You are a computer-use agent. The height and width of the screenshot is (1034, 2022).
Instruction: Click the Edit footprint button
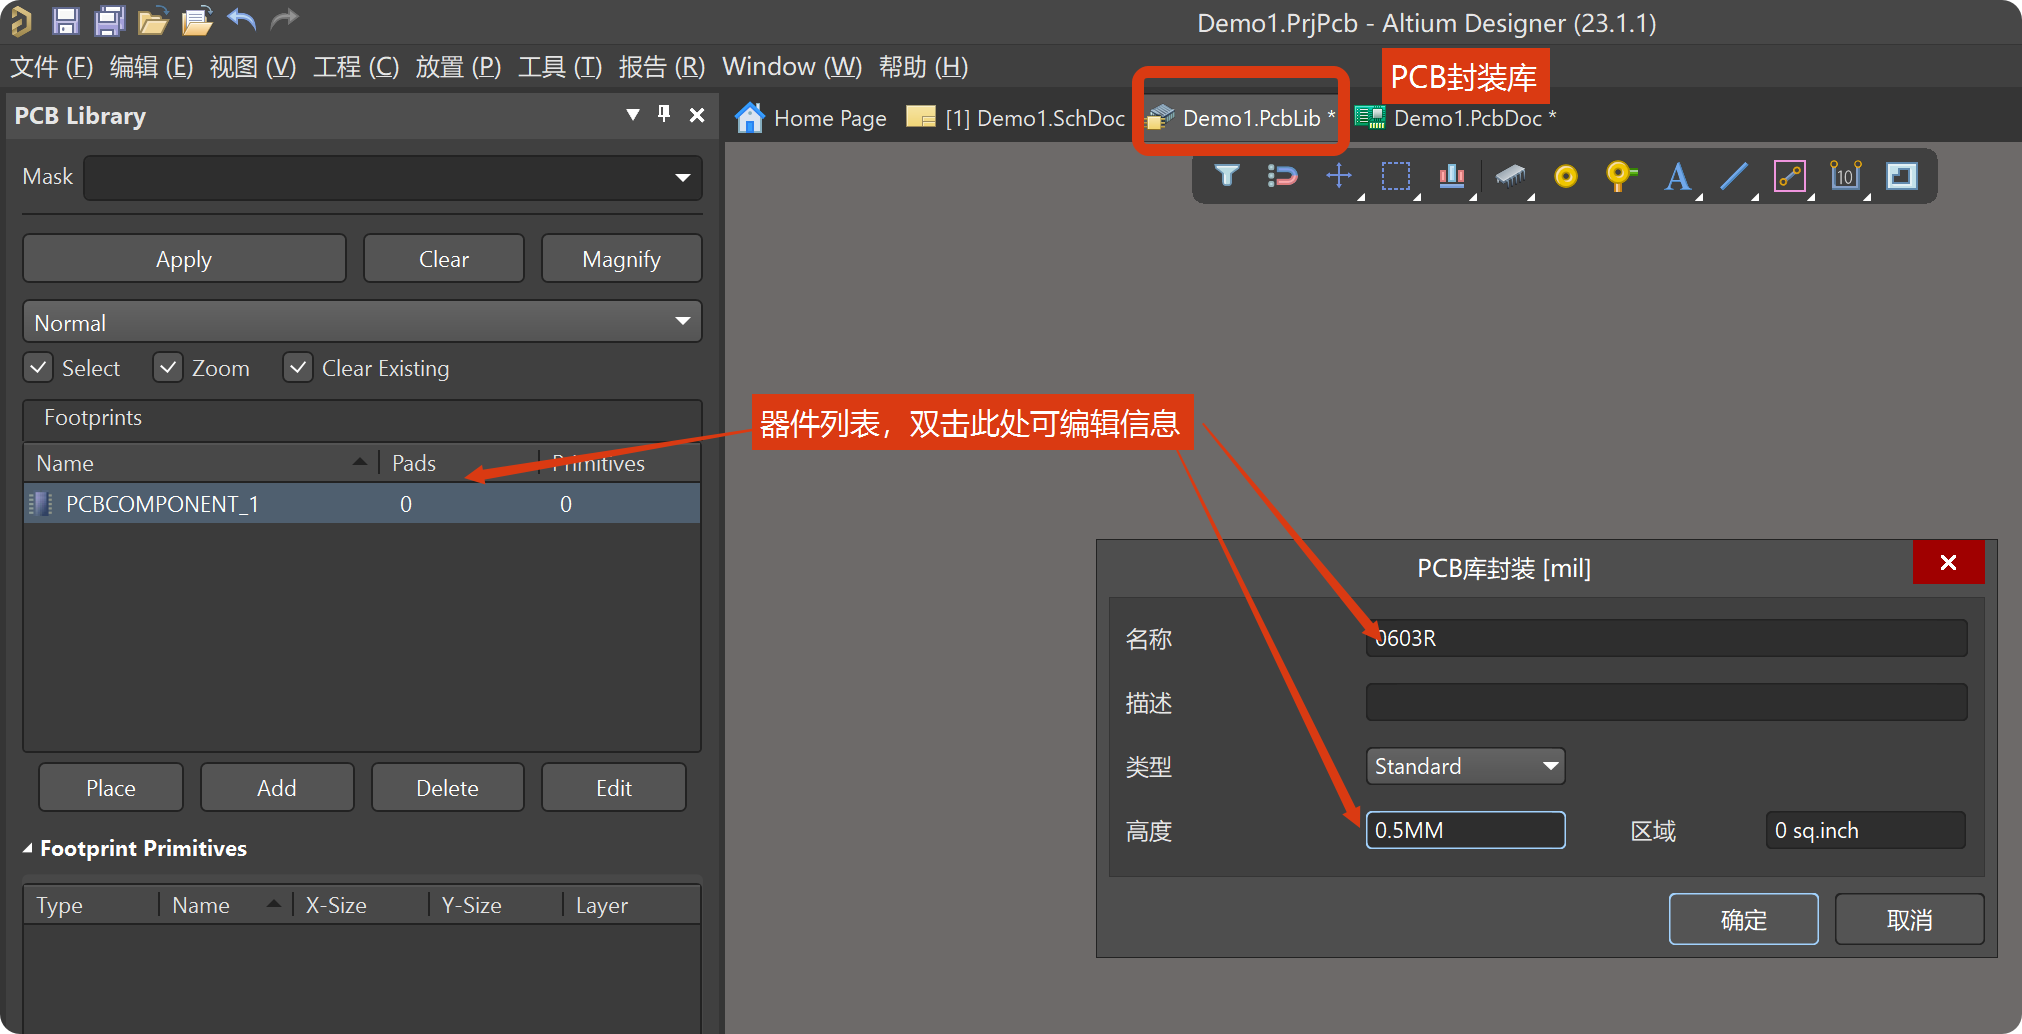pos(614,788)
